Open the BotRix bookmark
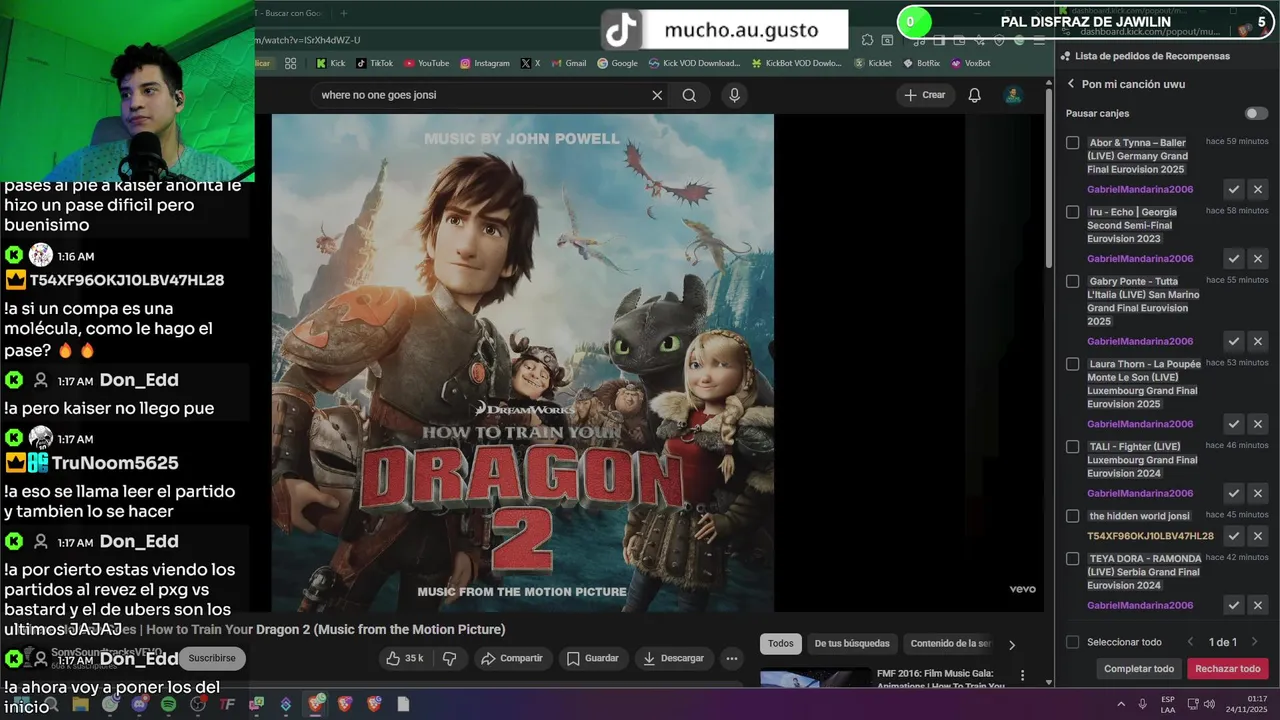The height and width of the screenshot is (720, 1280). (920, 63)
